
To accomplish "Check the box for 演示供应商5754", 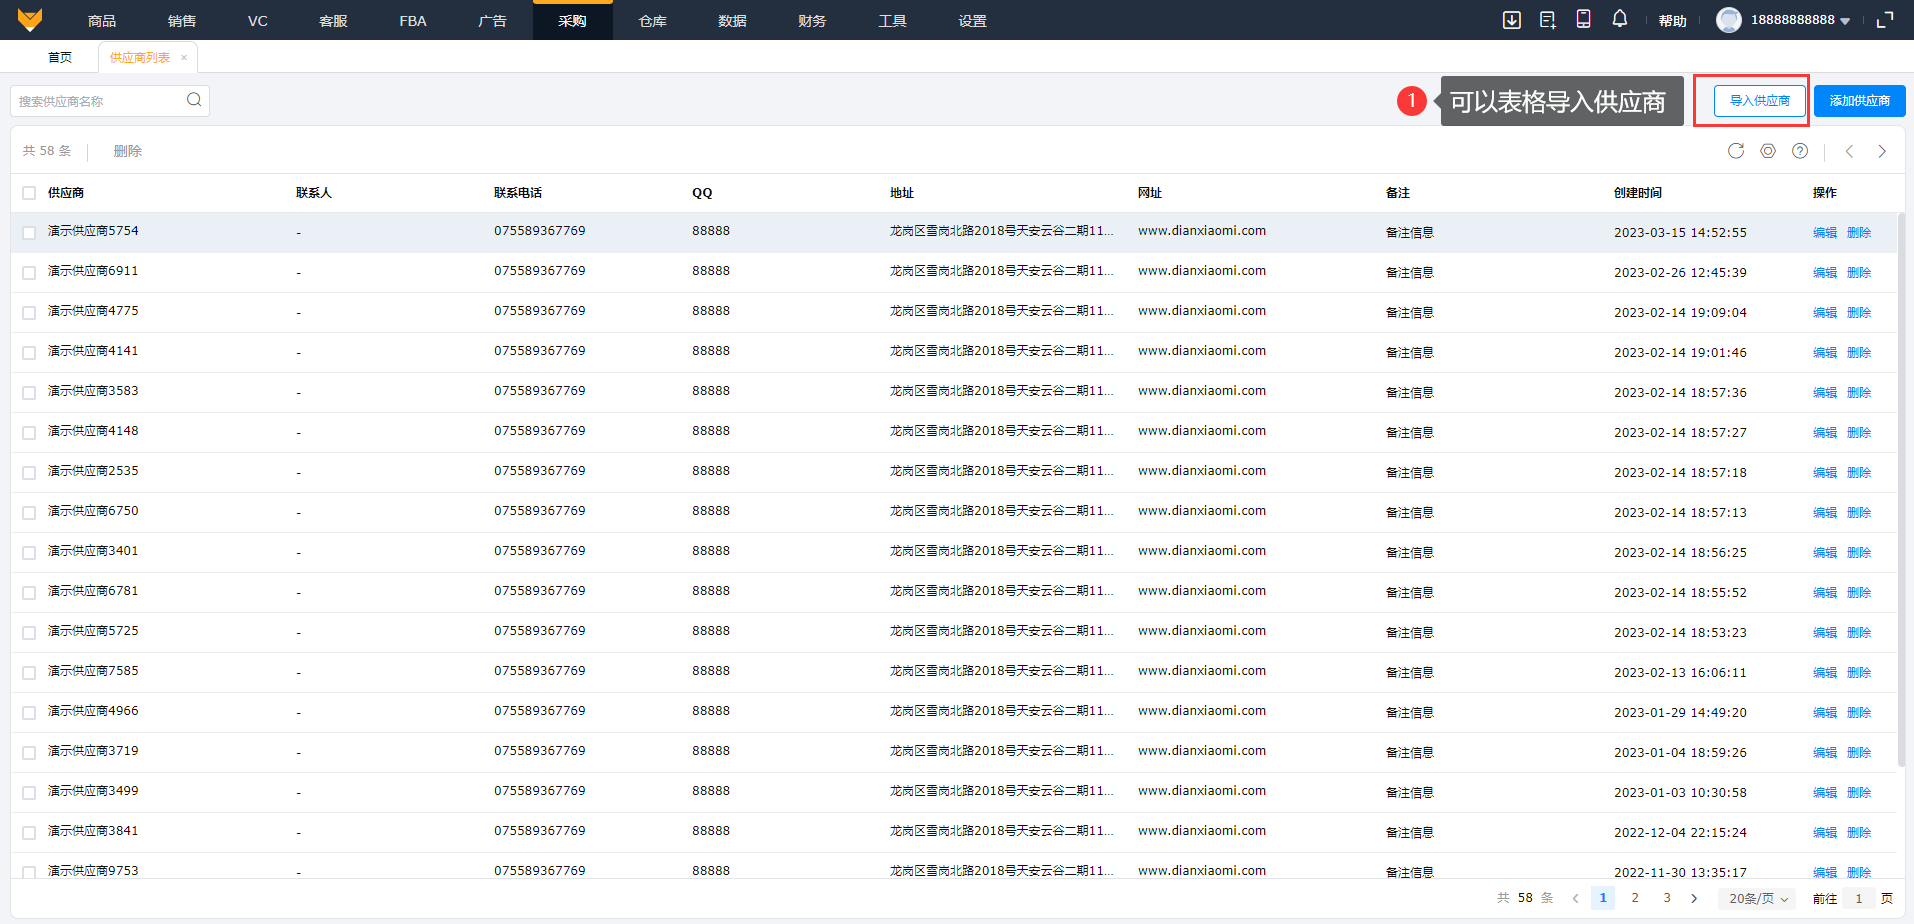I will pyautogui.click(x=29, y=232).
